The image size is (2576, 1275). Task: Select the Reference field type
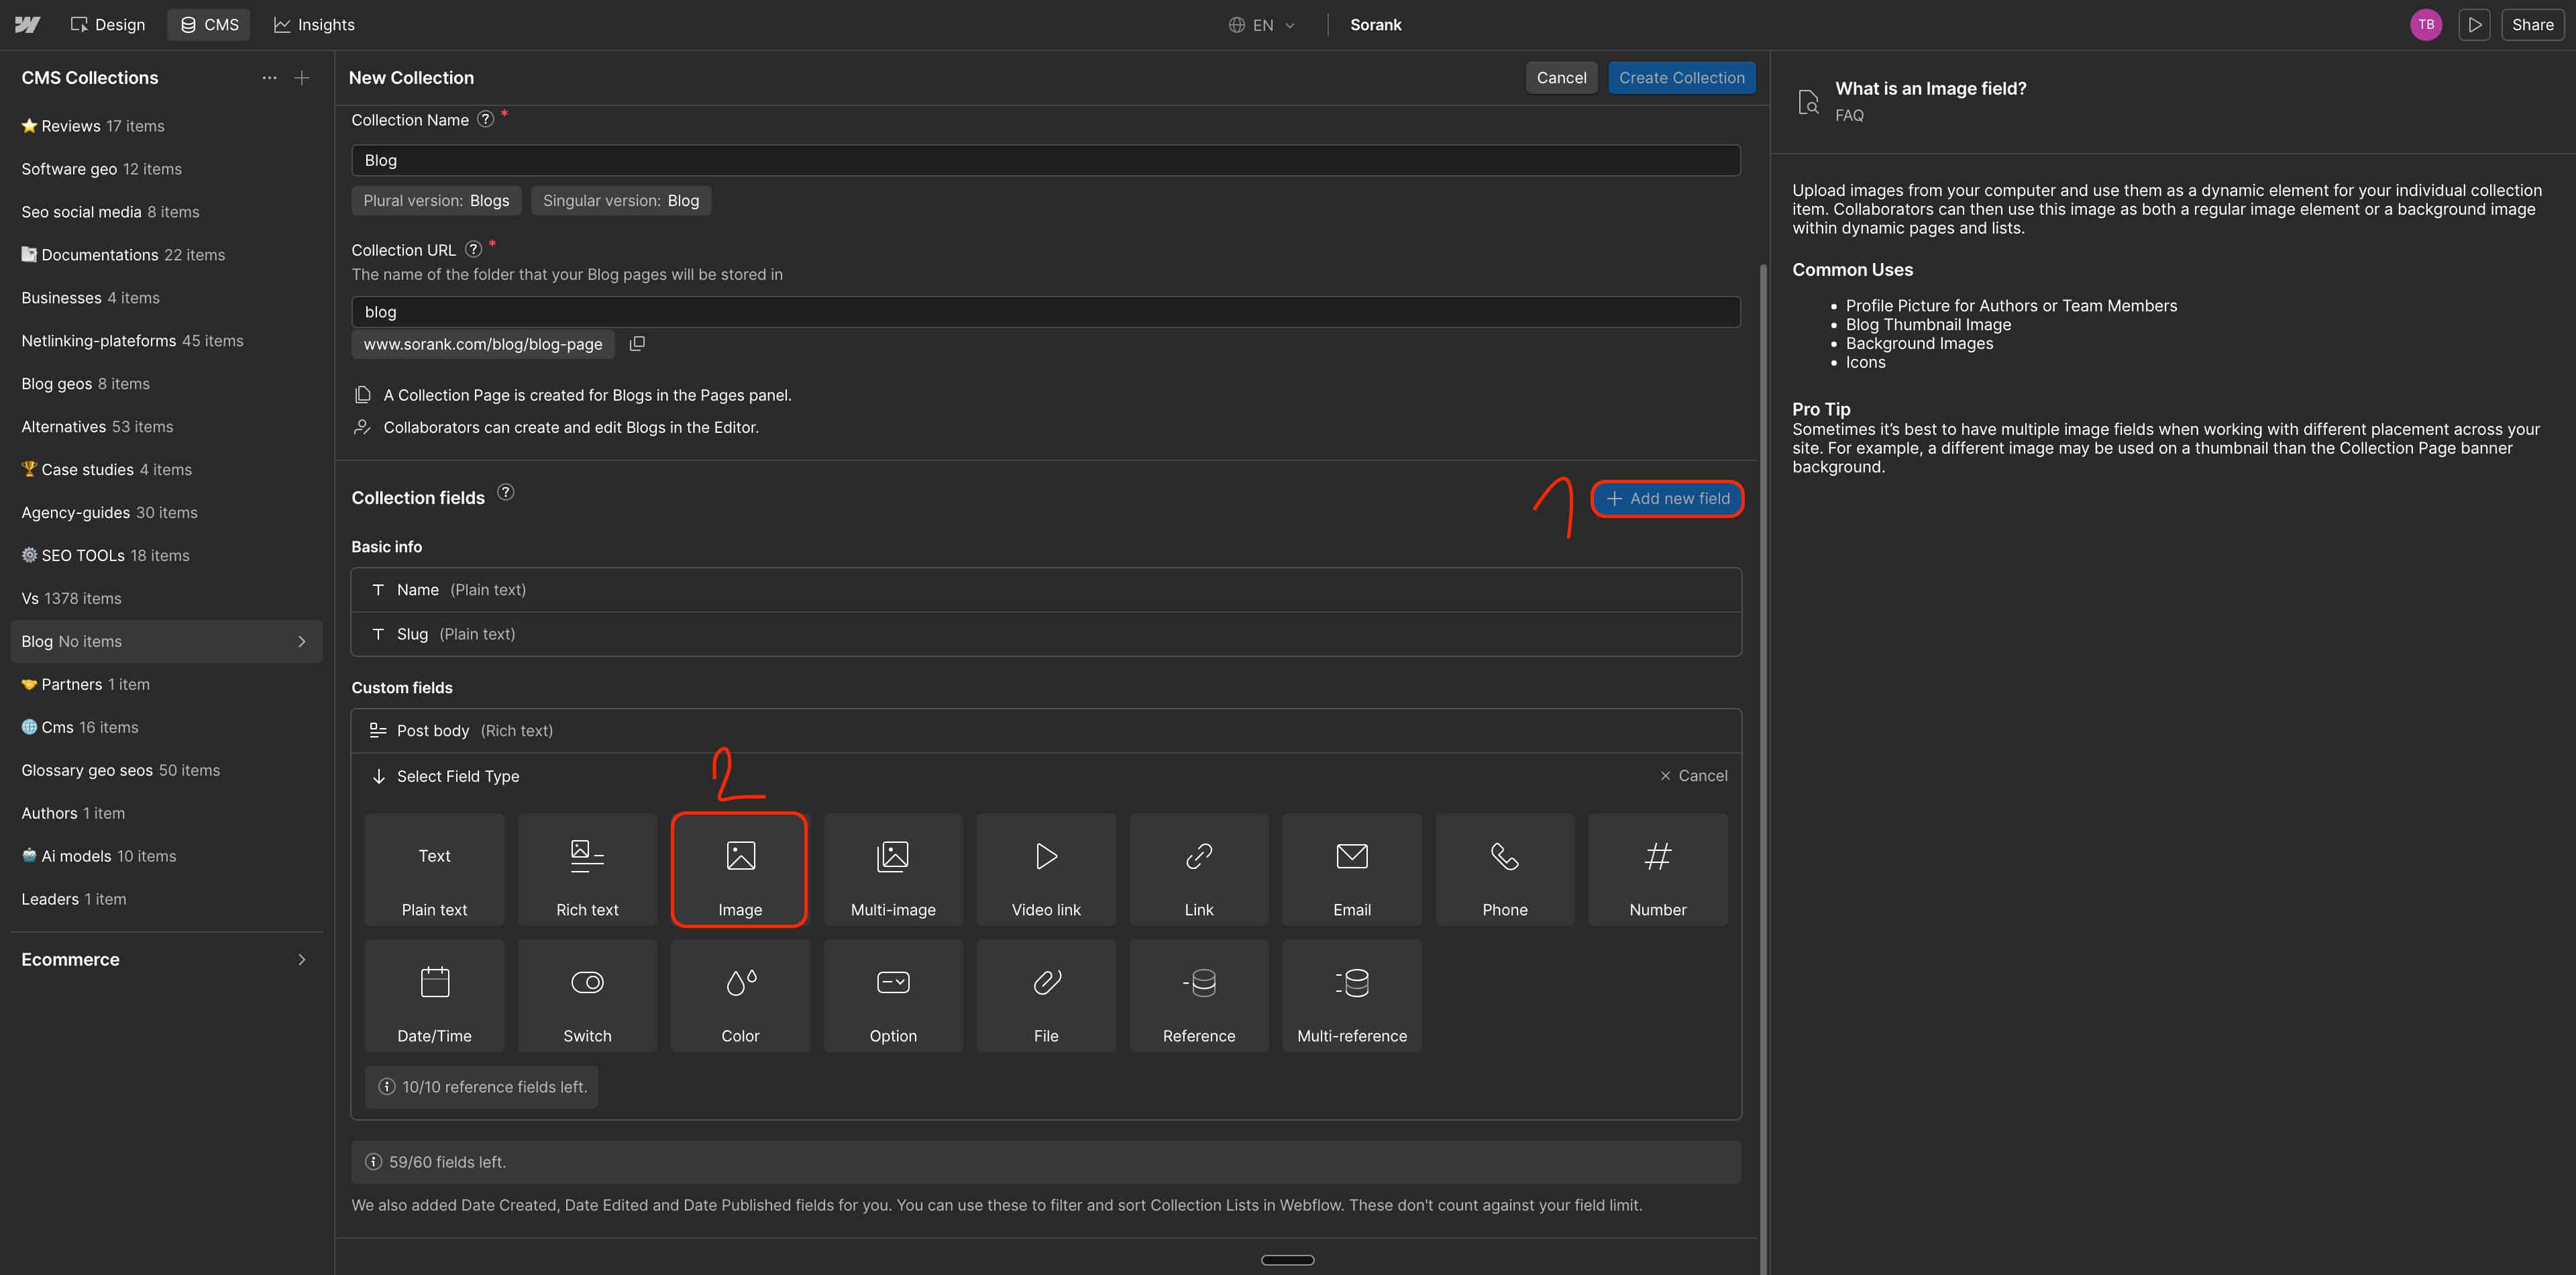click(x=1199, y=995)
